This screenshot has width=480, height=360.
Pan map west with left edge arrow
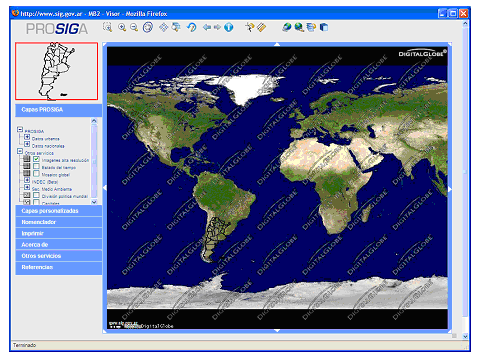(x=105, y=188)
